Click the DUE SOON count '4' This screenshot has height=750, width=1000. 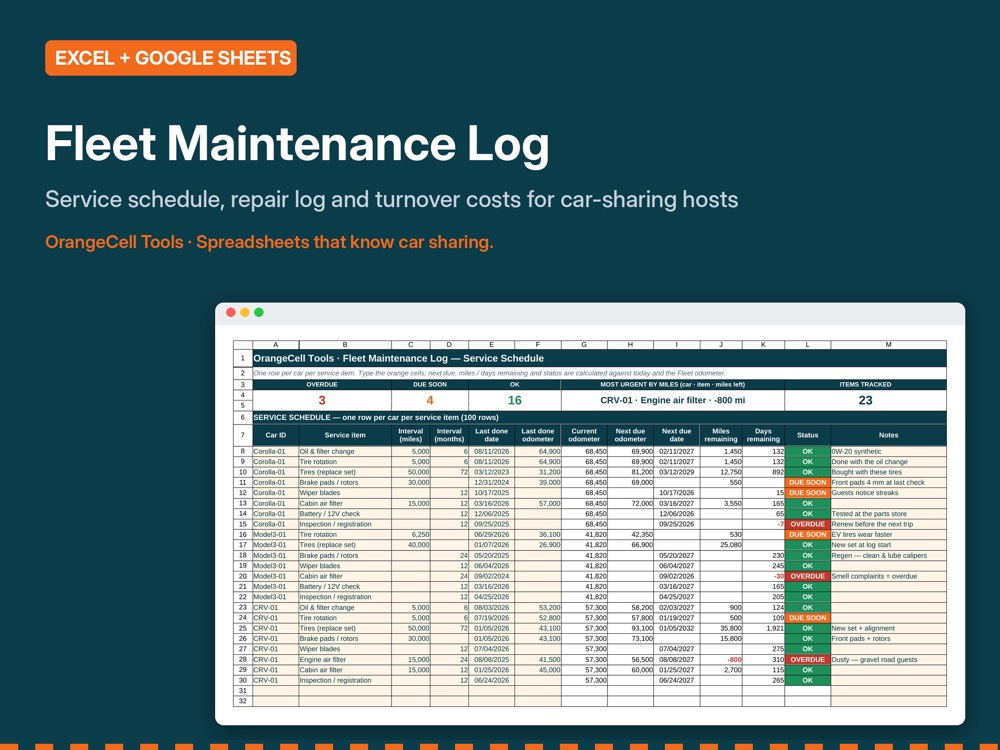pyautogui.click(x=430, y=401)
